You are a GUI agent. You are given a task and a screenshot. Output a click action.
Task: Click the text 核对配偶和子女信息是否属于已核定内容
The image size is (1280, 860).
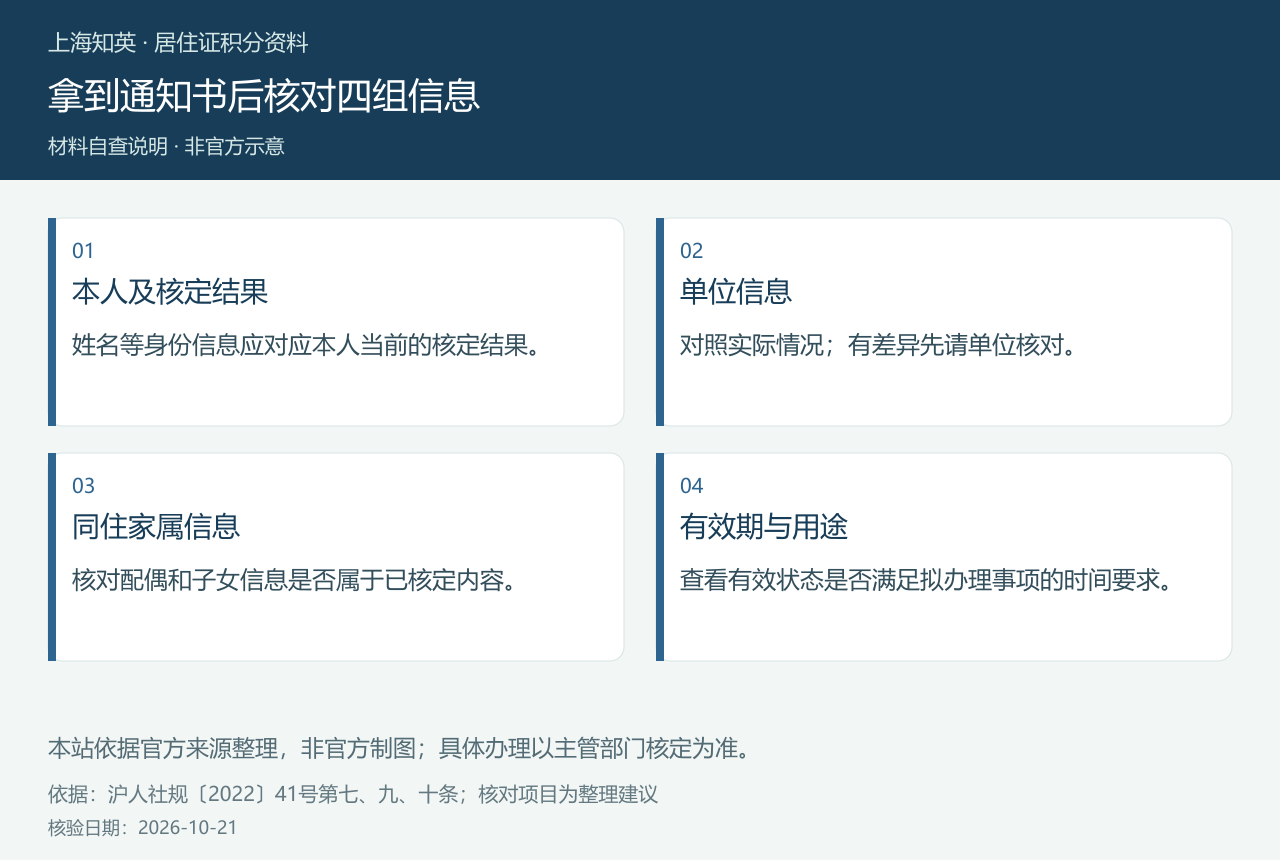point(294,581)
